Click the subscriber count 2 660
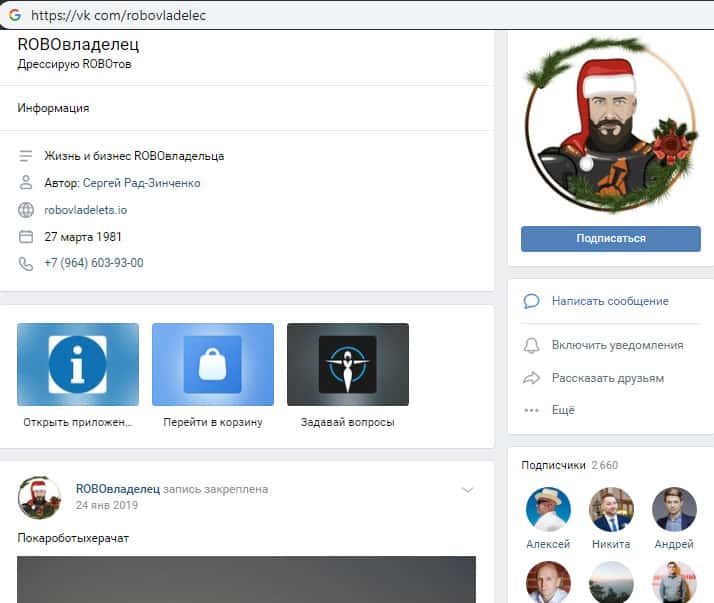 coord(605,465)
